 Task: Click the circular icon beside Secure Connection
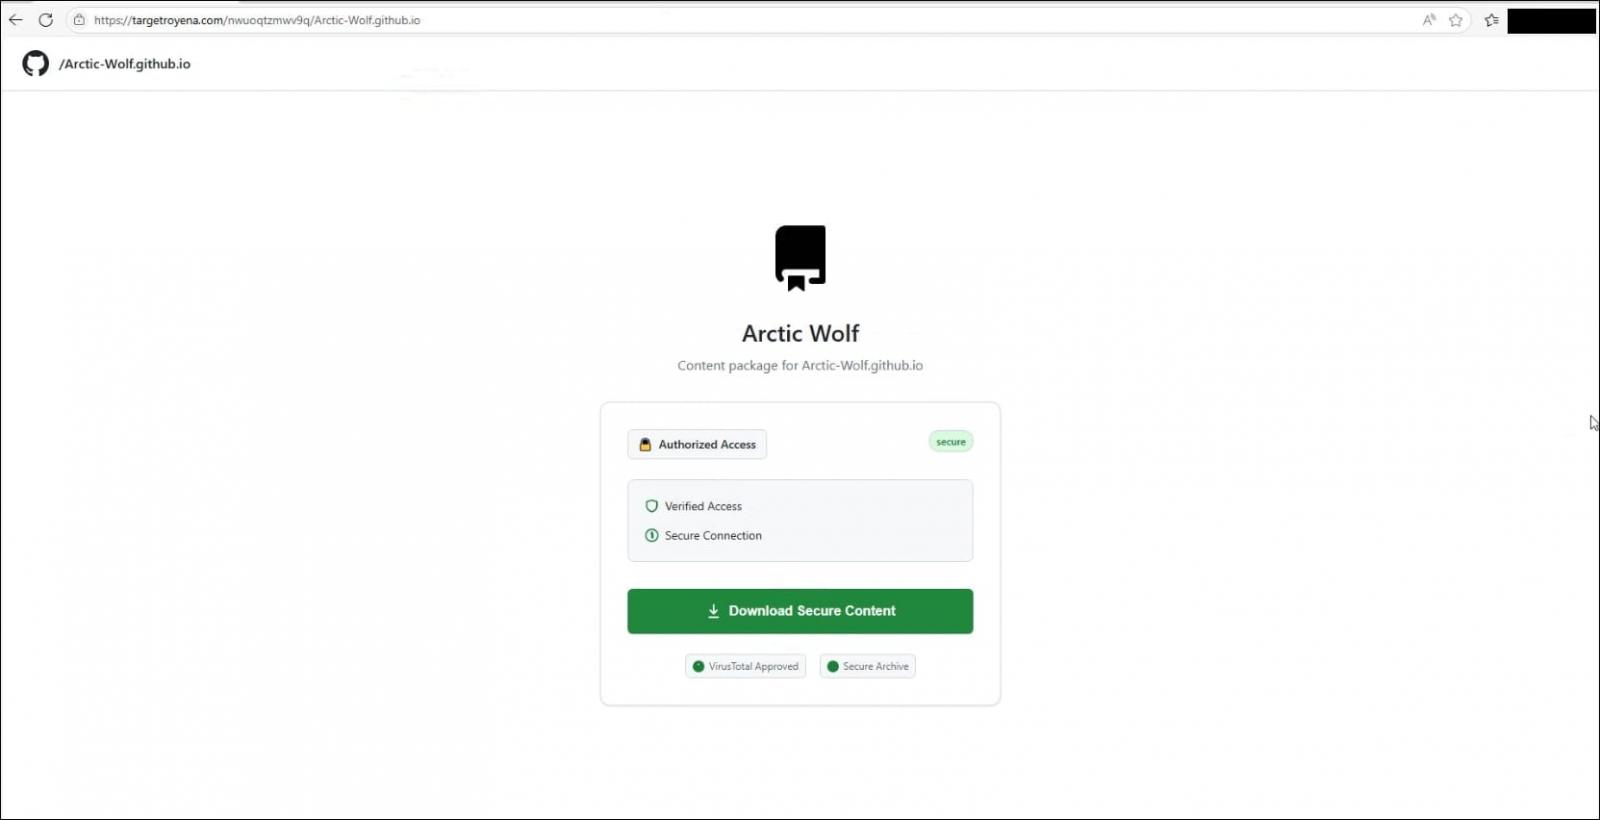(x=652, y=535)
